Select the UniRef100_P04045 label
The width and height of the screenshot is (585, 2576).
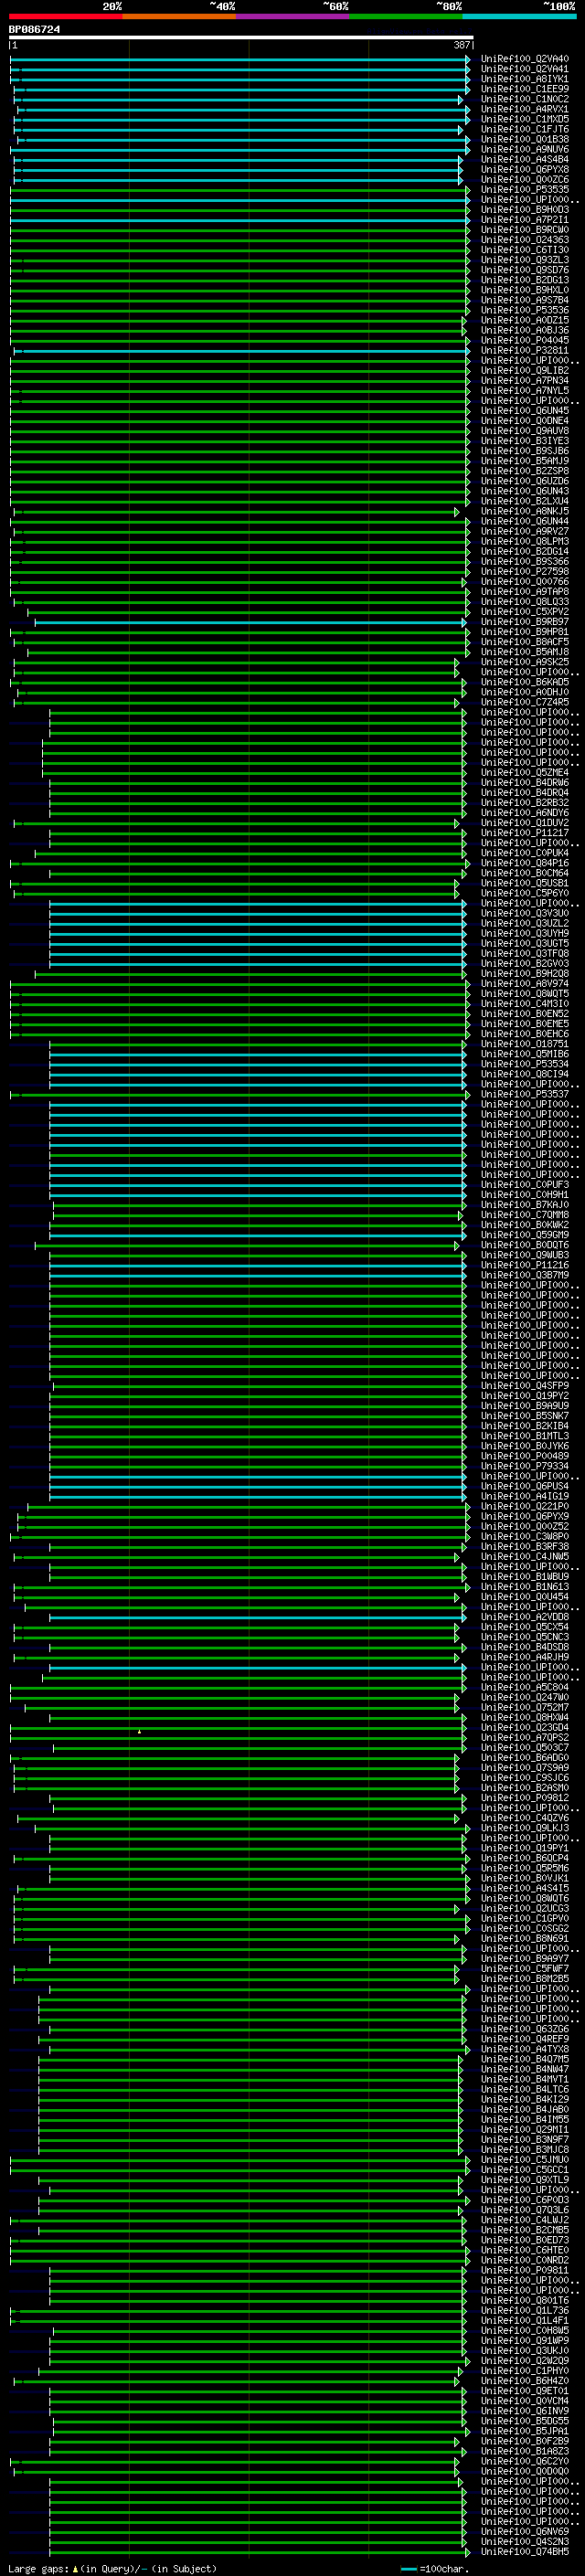pyautogui.click(x=524, y=340)
